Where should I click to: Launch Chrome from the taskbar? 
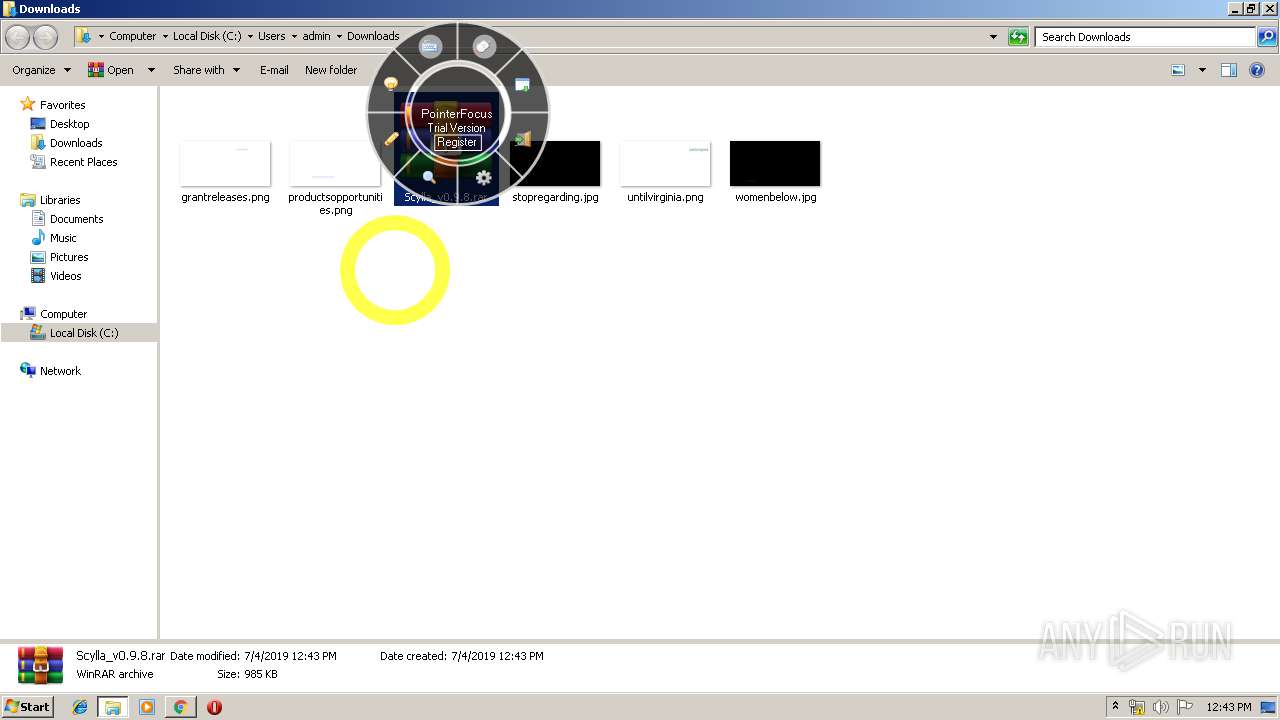click(x=180, y=707)
